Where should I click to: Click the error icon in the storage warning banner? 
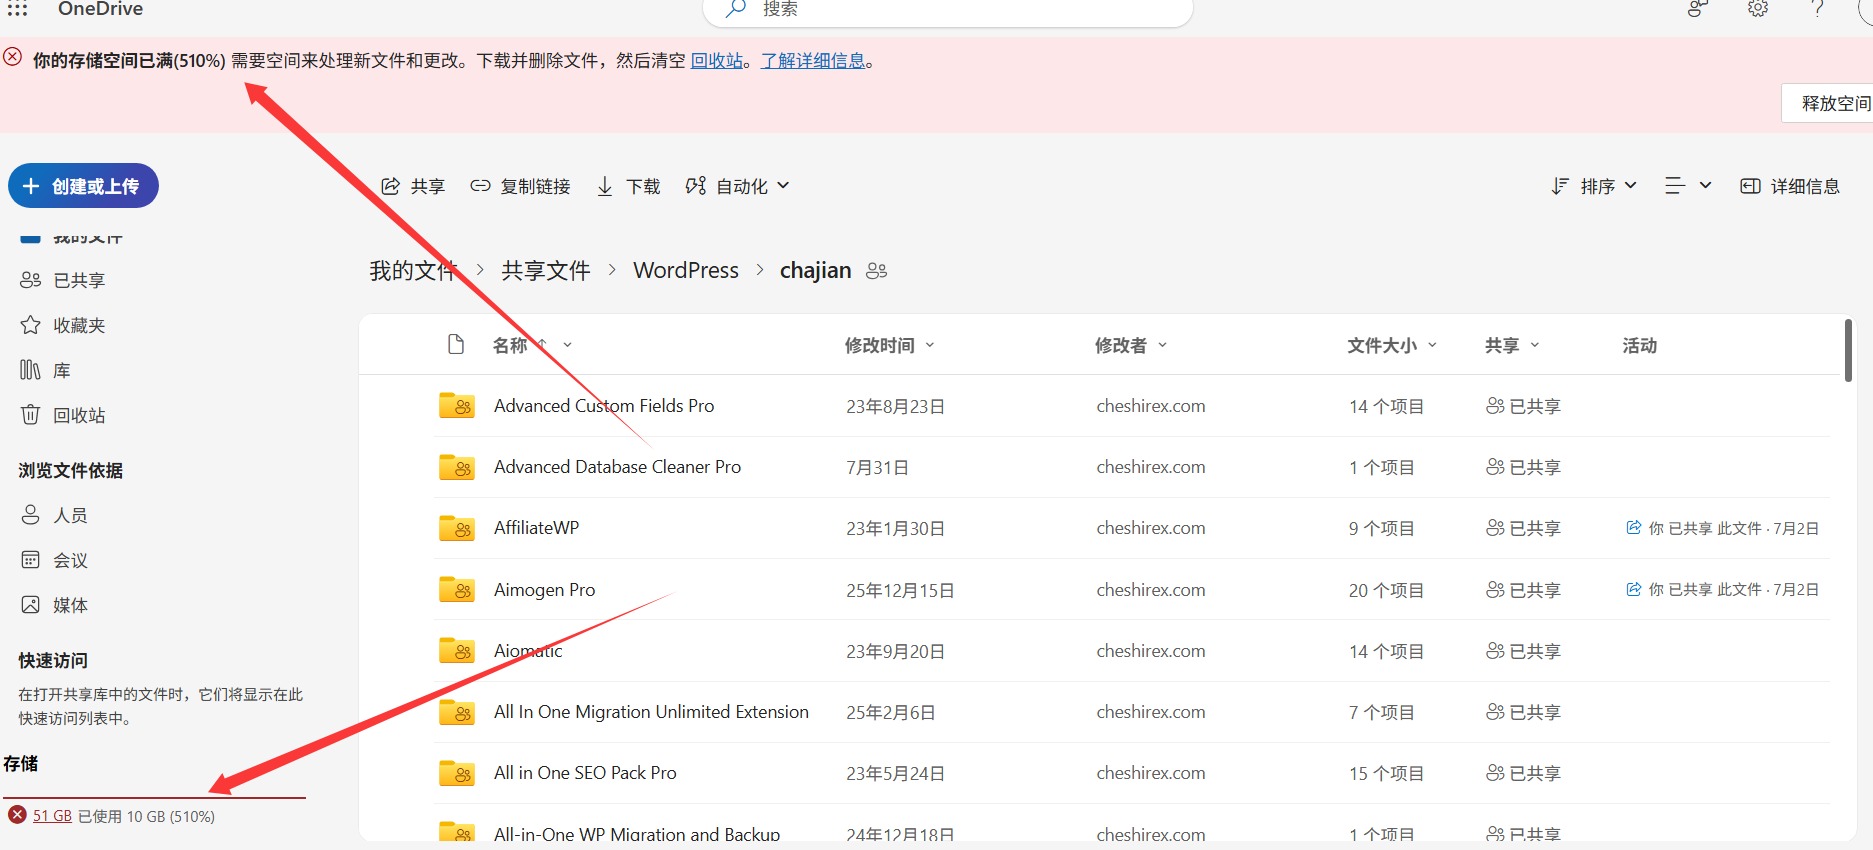pyautogui.click(x=13, y=57)
